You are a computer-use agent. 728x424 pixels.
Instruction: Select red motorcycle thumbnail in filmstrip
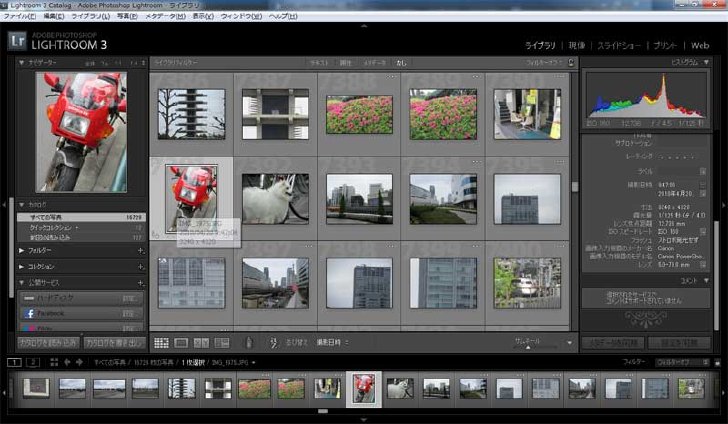[364, 389]
